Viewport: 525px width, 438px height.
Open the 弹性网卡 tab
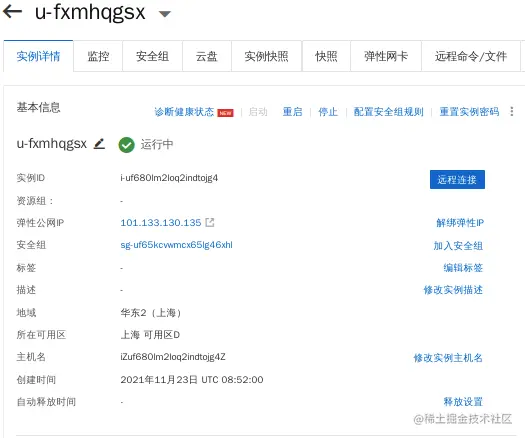click(x=386, y=56)
